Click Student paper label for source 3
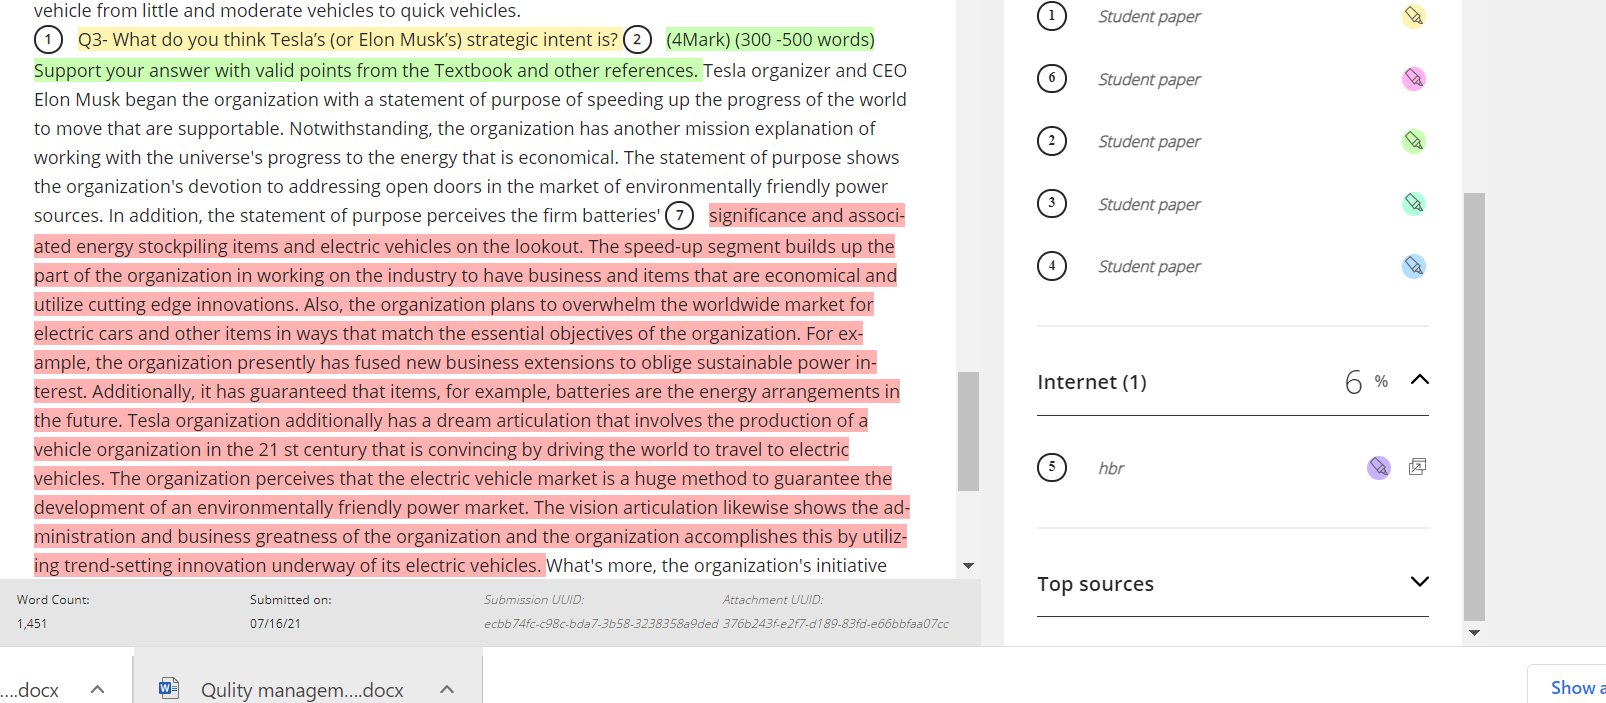 [x=1149, y=205]
